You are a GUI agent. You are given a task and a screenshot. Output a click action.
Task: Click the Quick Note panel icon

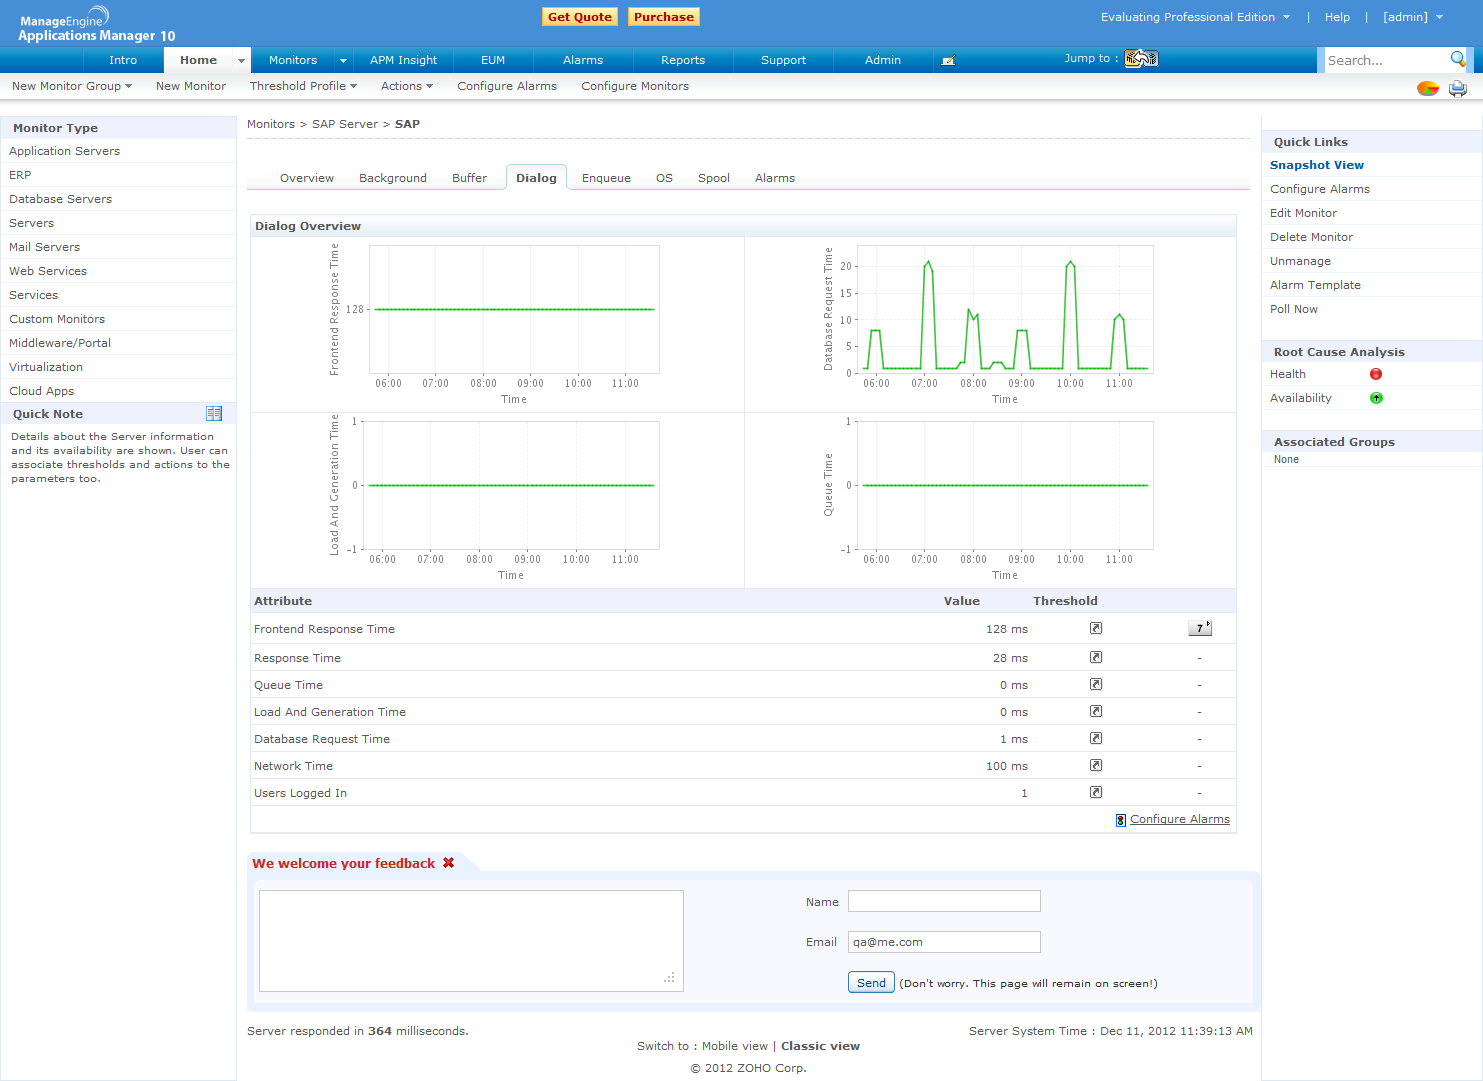tap(214, 414)
